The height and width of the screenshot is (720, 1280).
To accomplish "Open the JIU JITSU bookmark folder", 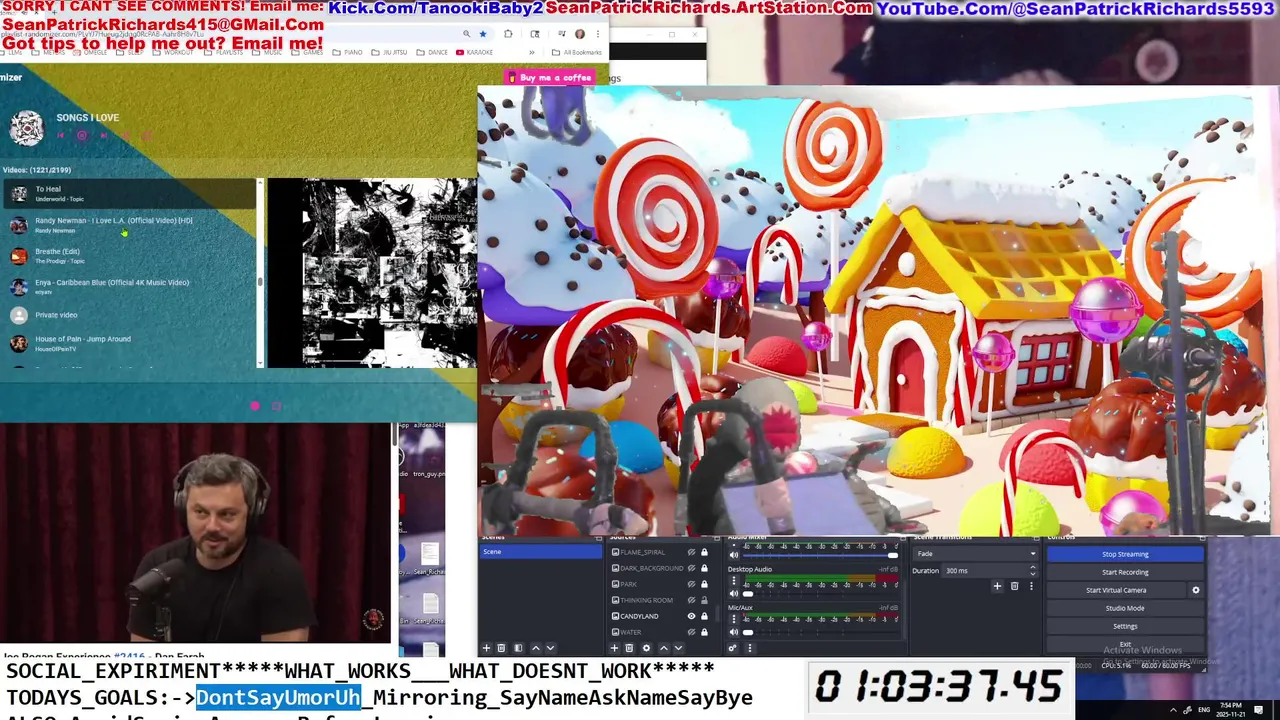I will coord(391,52).
